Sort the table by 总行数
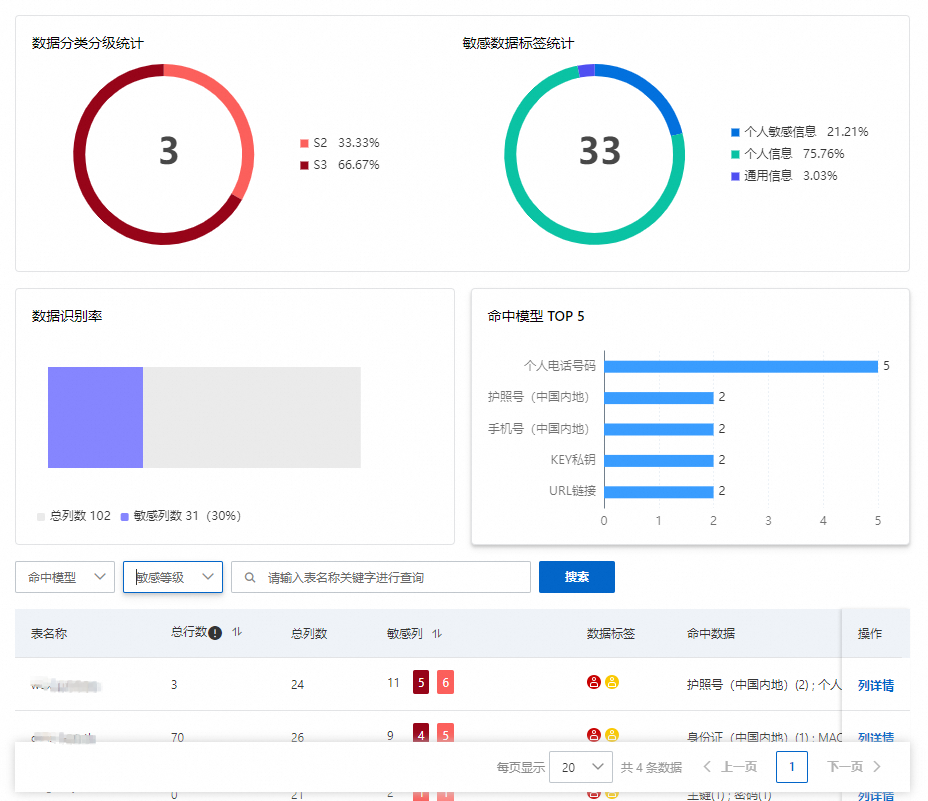 [237, 632]
